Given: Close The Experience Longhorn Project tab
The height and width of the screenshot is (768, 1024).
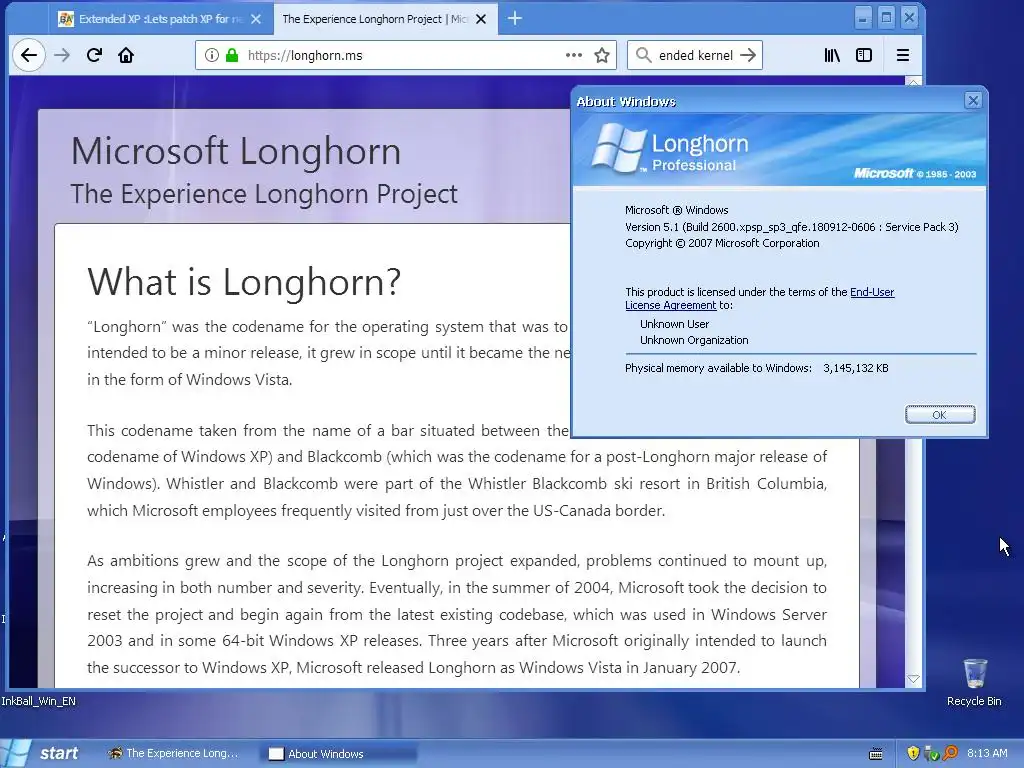Looking at the screenshot, I should pos(481,20).
